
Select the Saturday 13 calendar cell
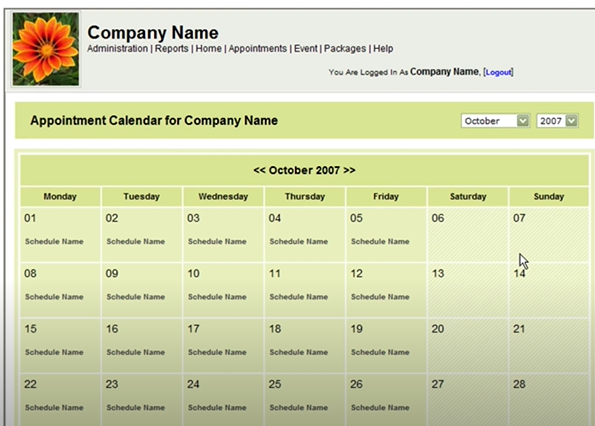point(468,290)
